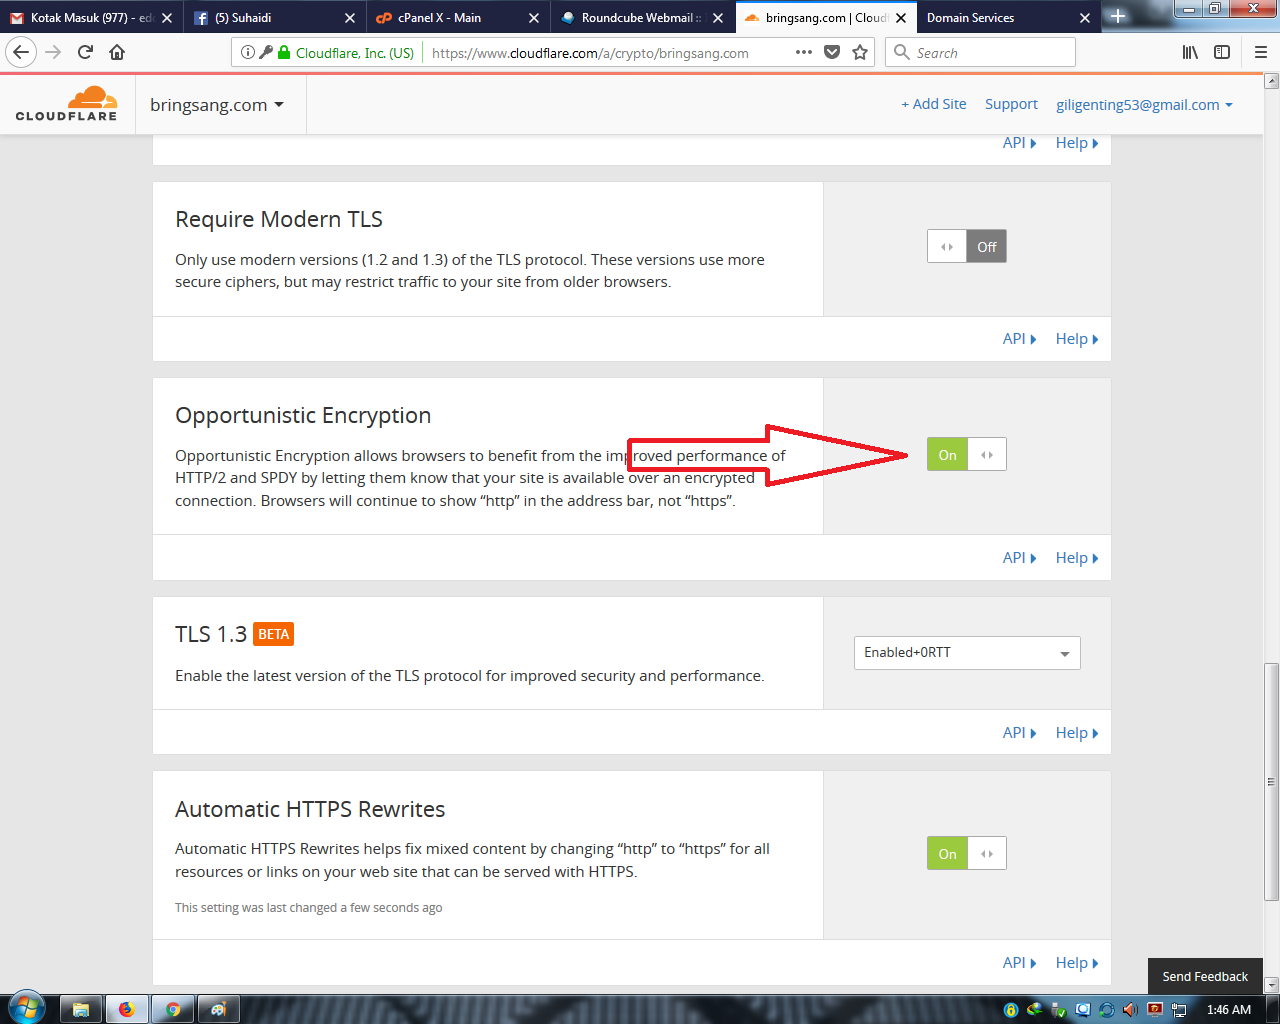1280x1024 pixels.
Task: Open a new tab with plus icon
Action: tap(1118, 16)
